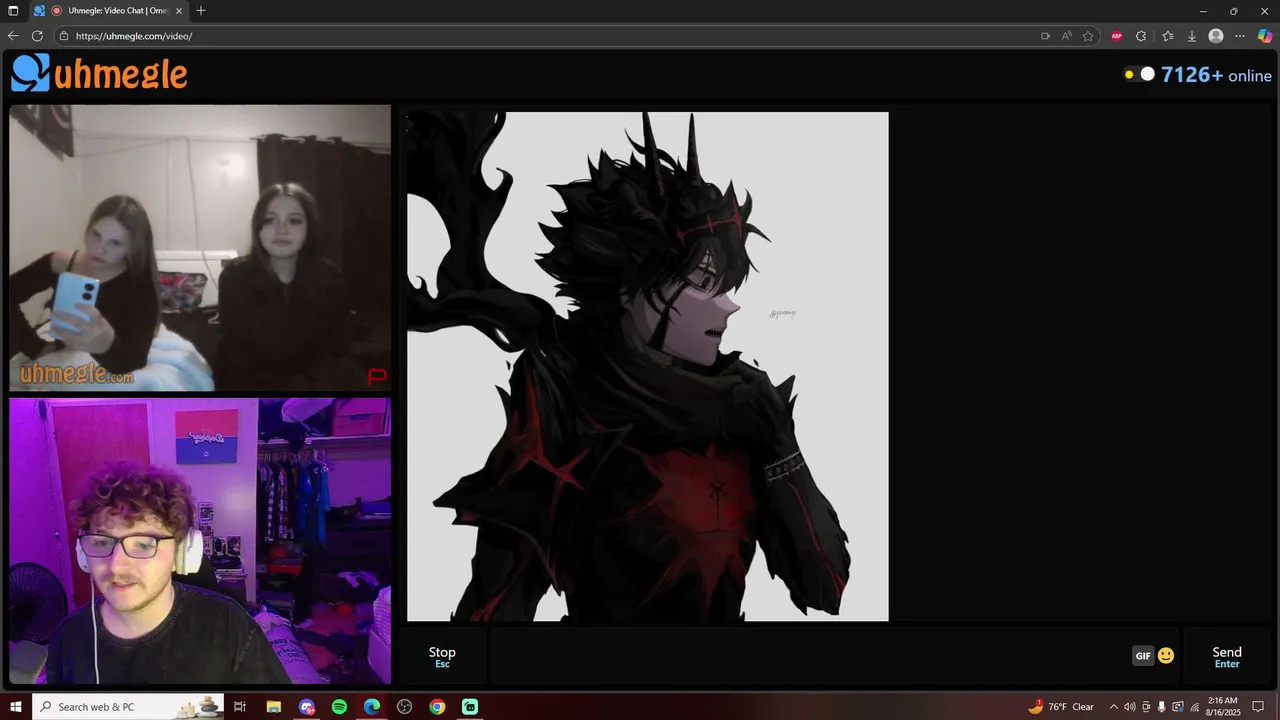
Task: Click the camera-in-use tray icon
Action: click(x=1146, y=707)
